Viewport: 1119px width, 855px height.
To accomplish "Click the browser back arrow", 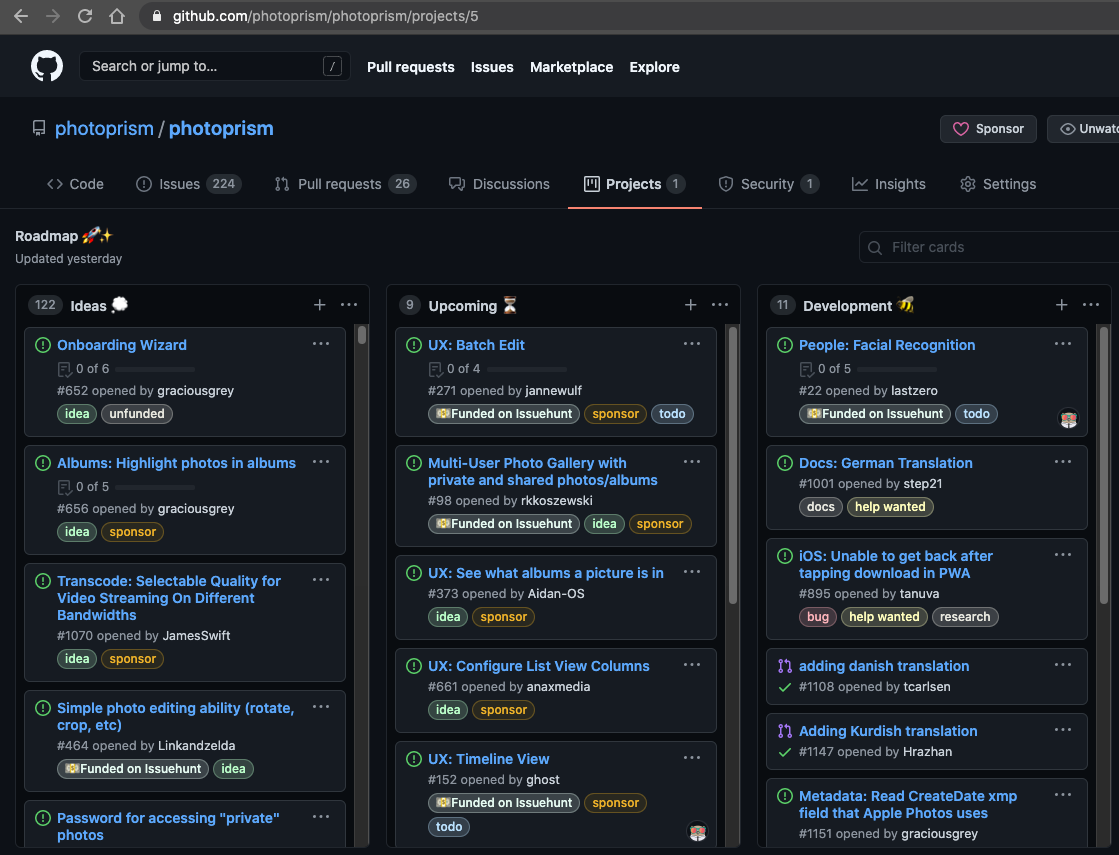I will [21, 16].
